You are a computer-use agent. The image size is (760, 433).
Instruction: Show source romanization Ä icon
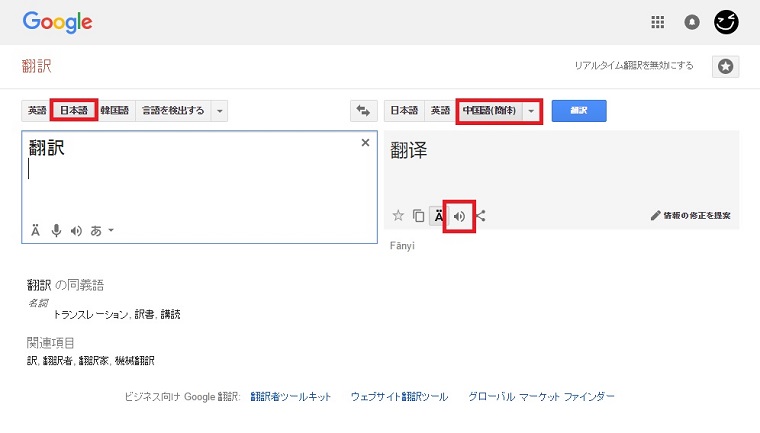pos(35,230)
